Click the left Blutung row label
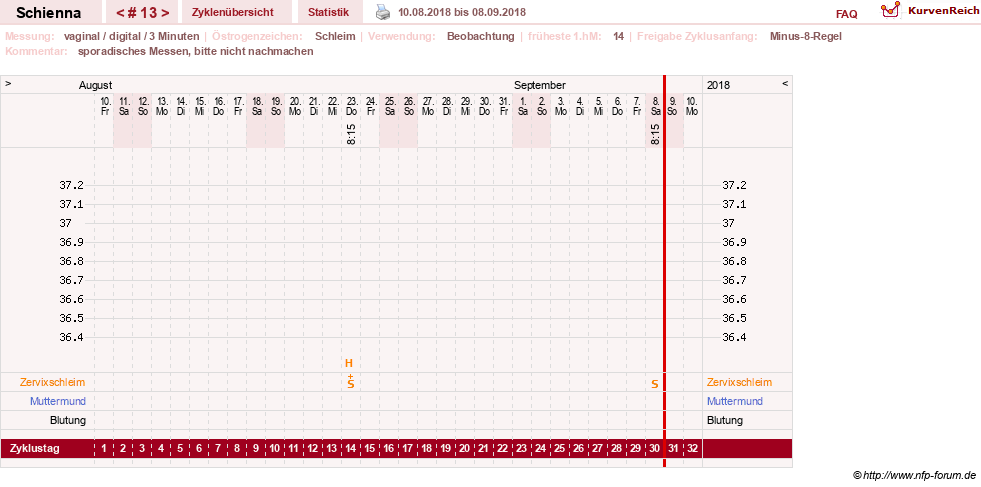Screen dimensions: 981x487 coord(68,420)
